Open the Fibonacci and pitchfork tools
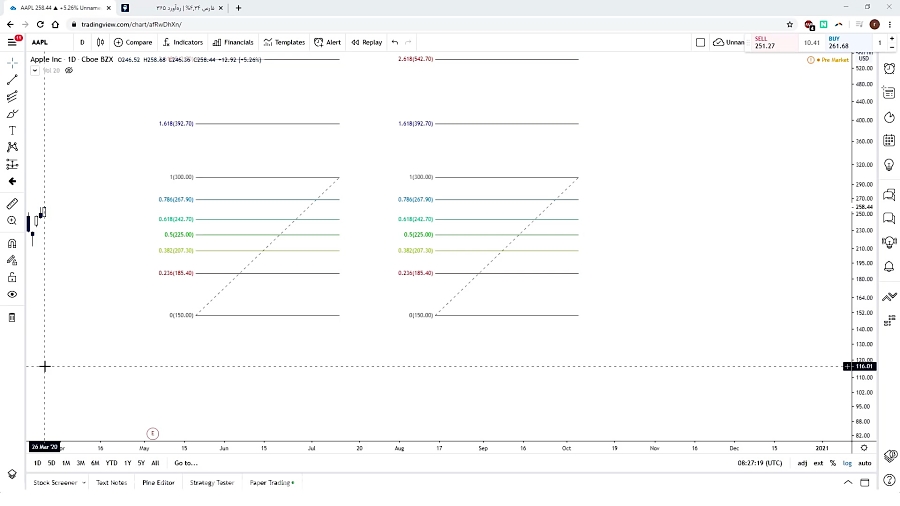The width and height of the screenshot is (900, 506). click(12, 96)
